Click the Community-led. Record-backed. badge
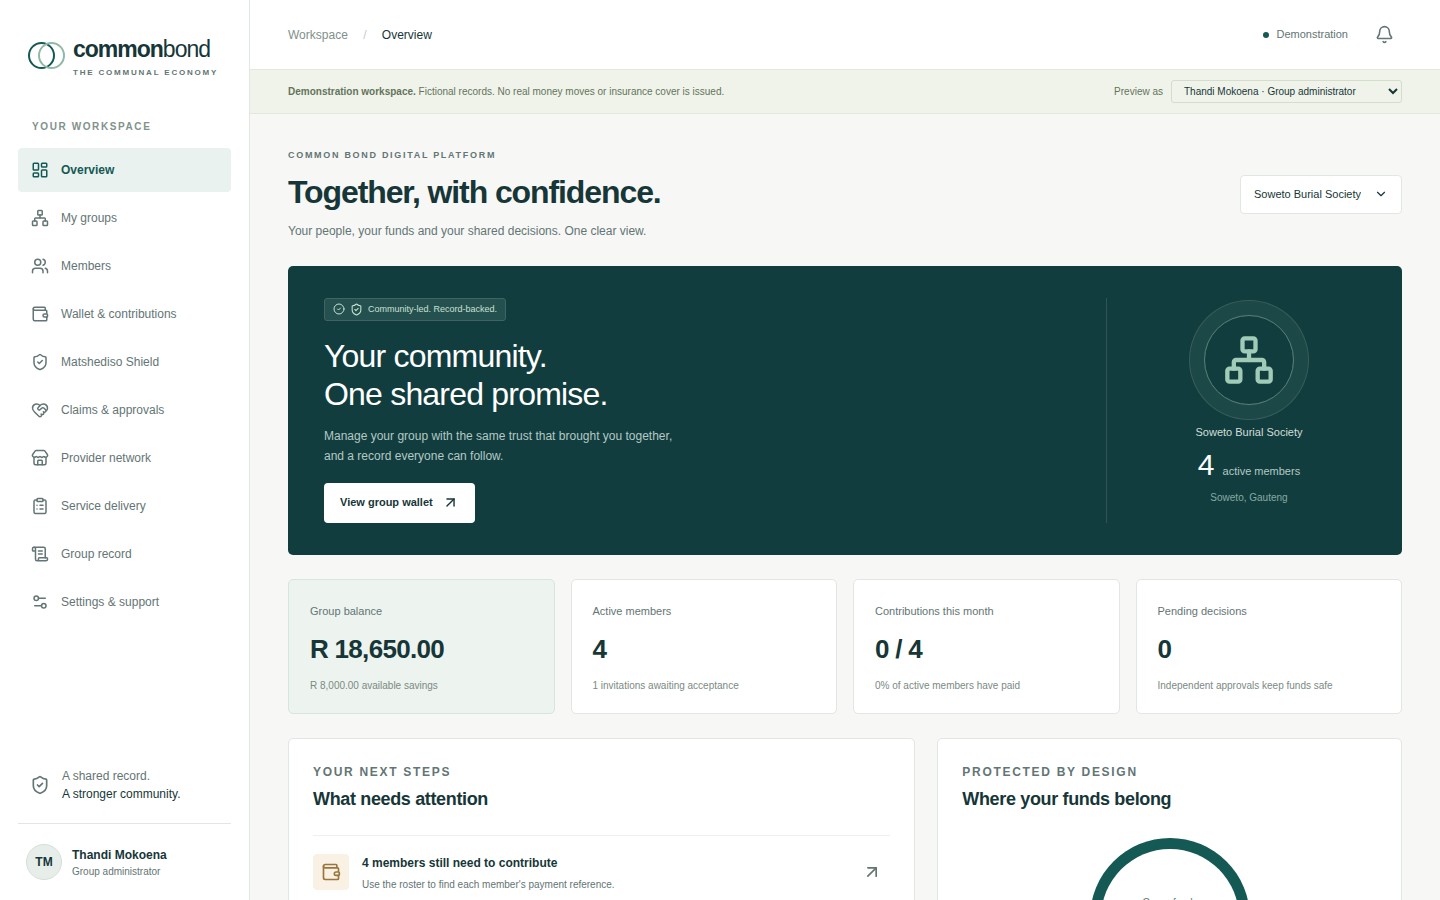Image resolution: width=1440 pixels, height=900 pixels. tap(415, 309)
